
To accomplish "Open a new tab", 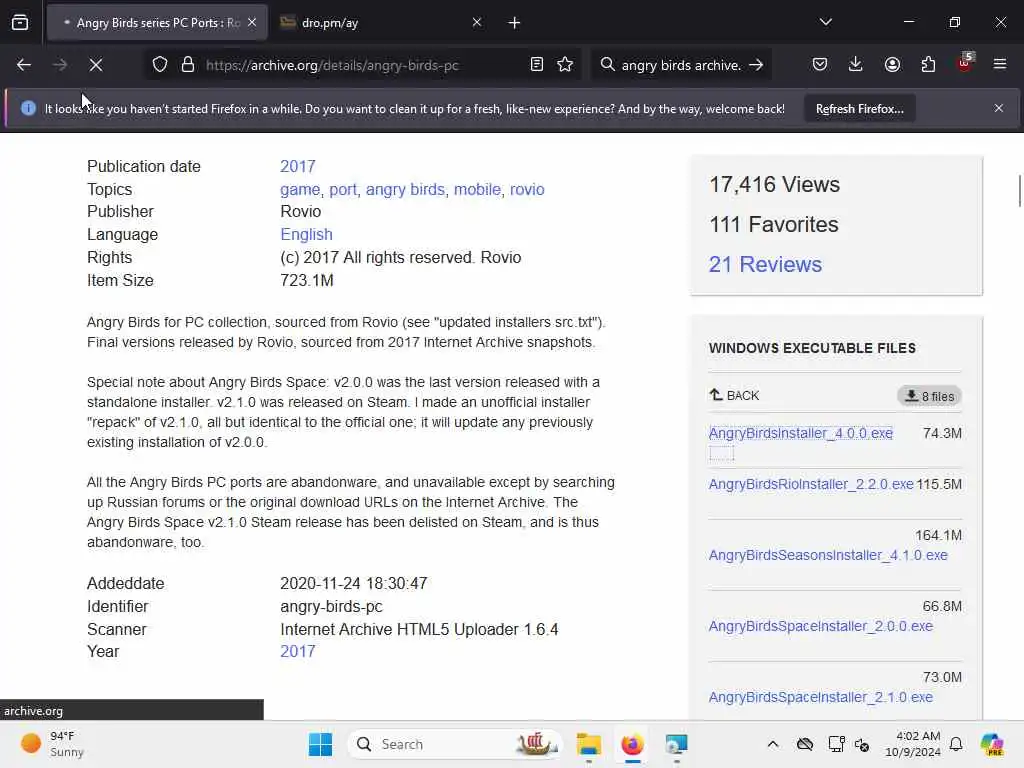I will (x=515, y=23).
